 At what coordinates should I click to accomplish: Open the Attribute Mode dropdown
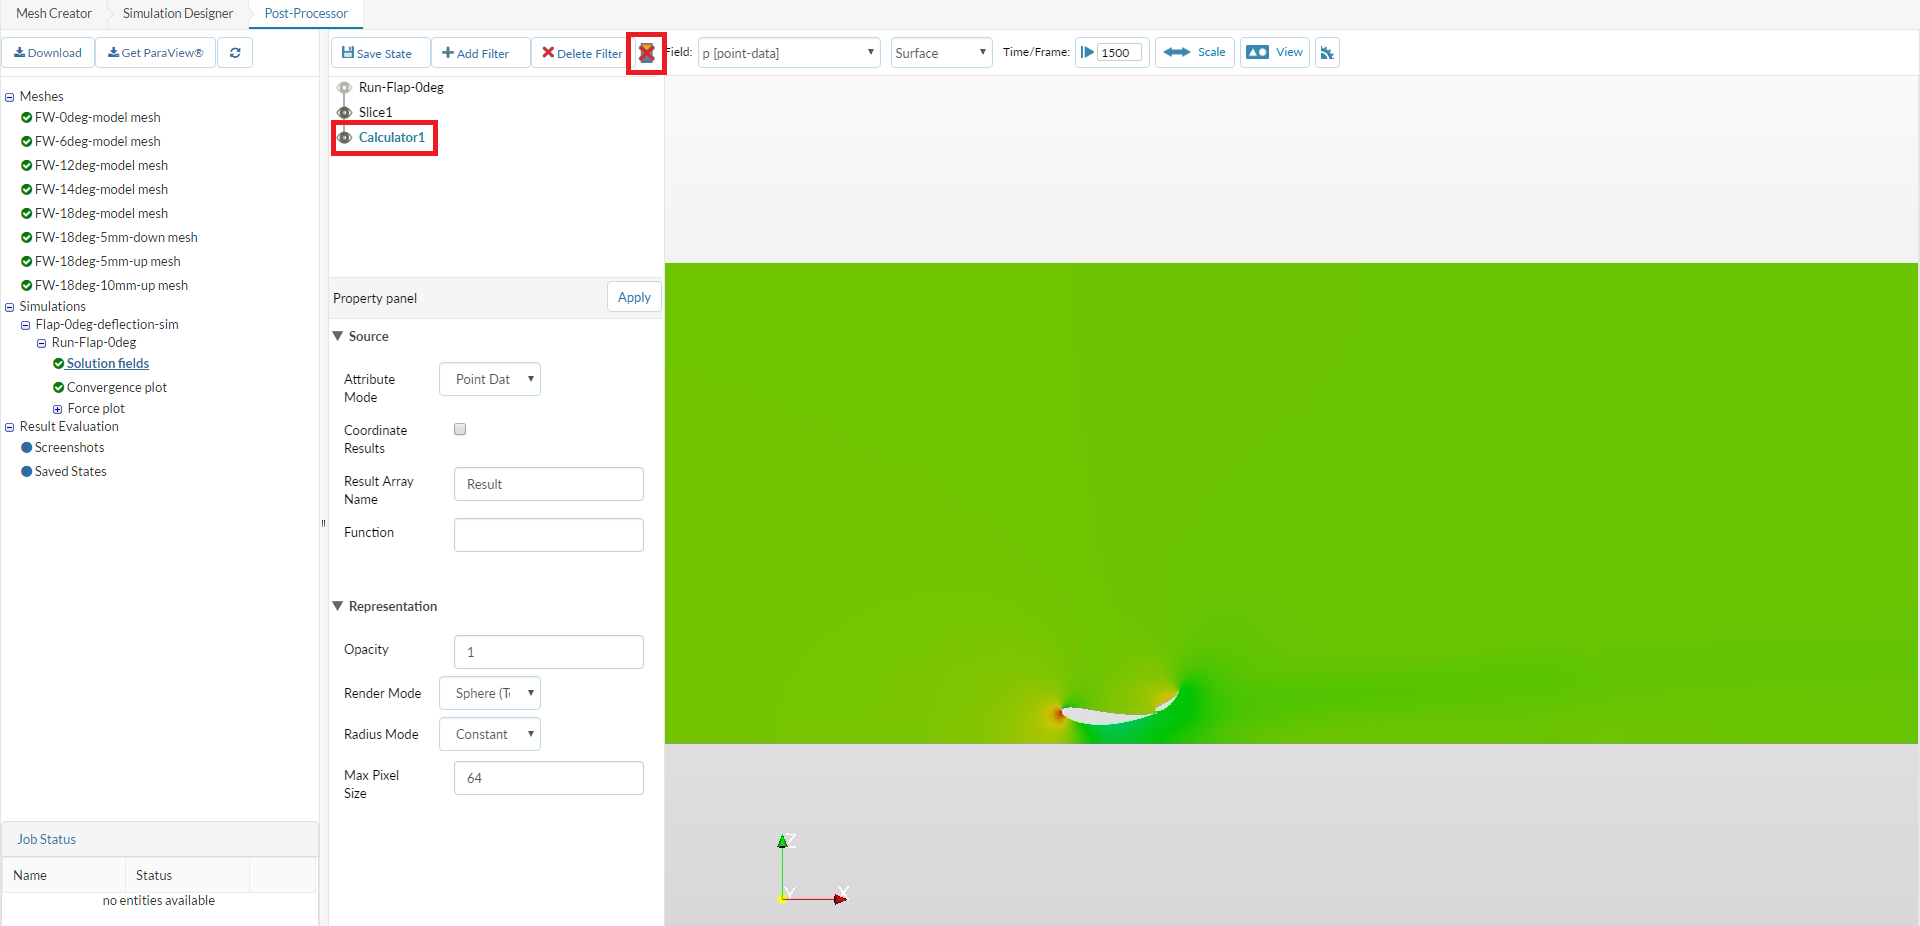coord(490,380)
